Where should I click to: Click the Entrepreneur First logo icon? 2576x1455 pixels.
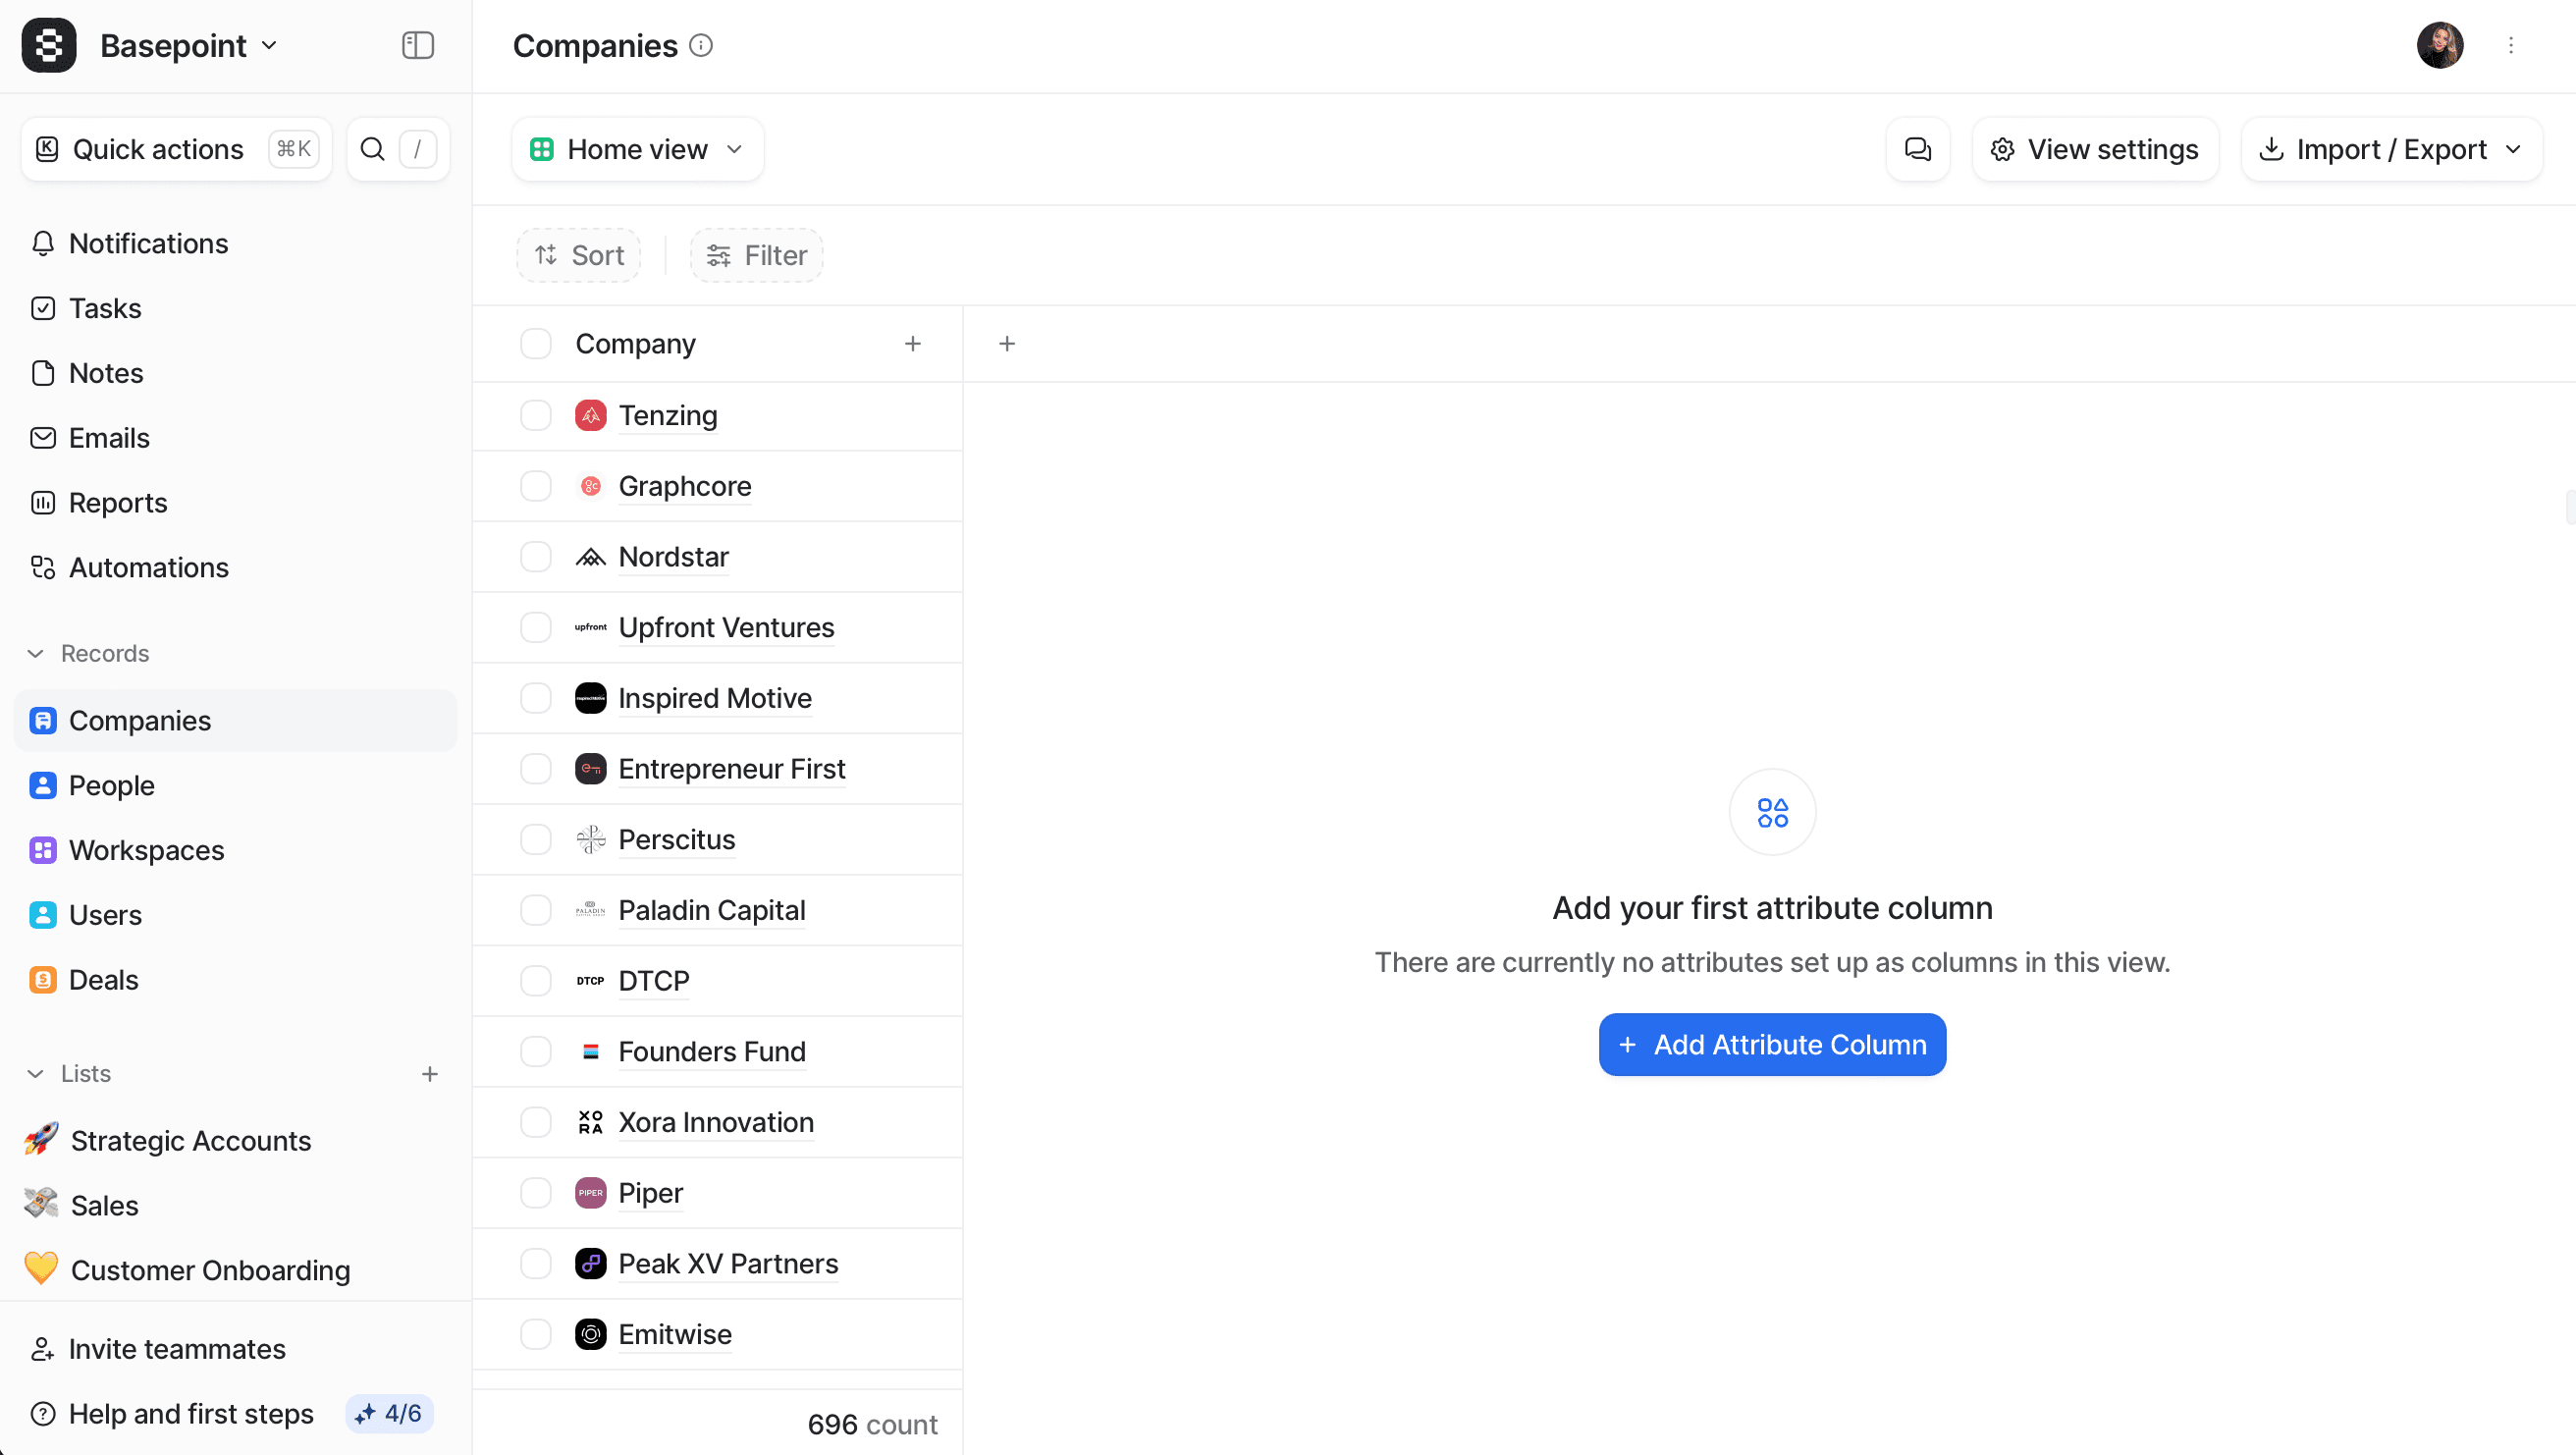[x=591, y=769]
